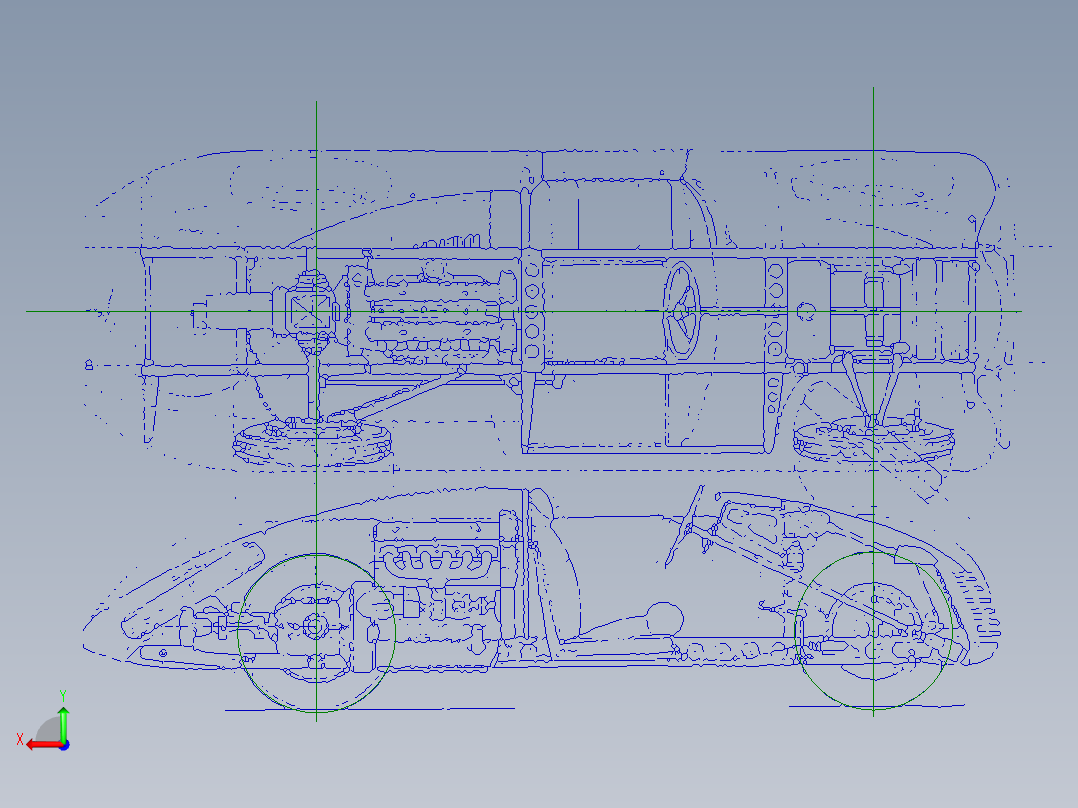The height and width of the screenshot is (808, 1078).
Task: Click the gray XY plane arc on the triad
Action: [x=47, y=728]
